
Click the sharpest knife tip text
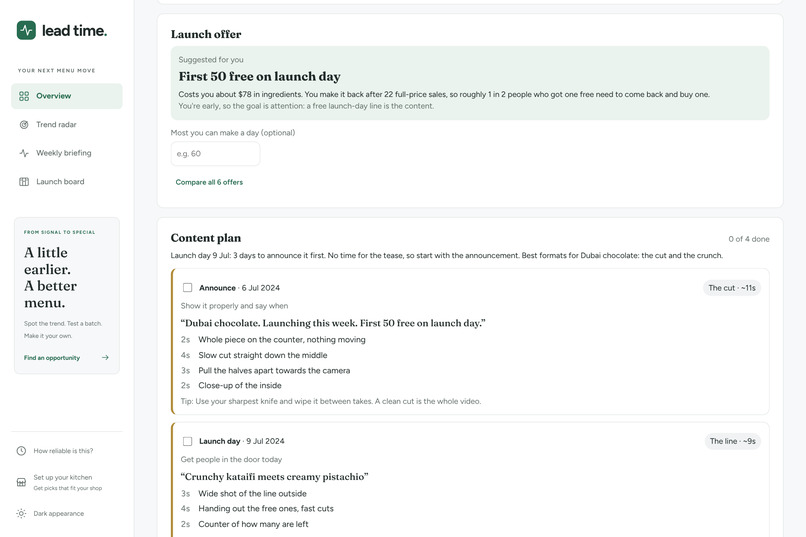[x=331, y=401]
